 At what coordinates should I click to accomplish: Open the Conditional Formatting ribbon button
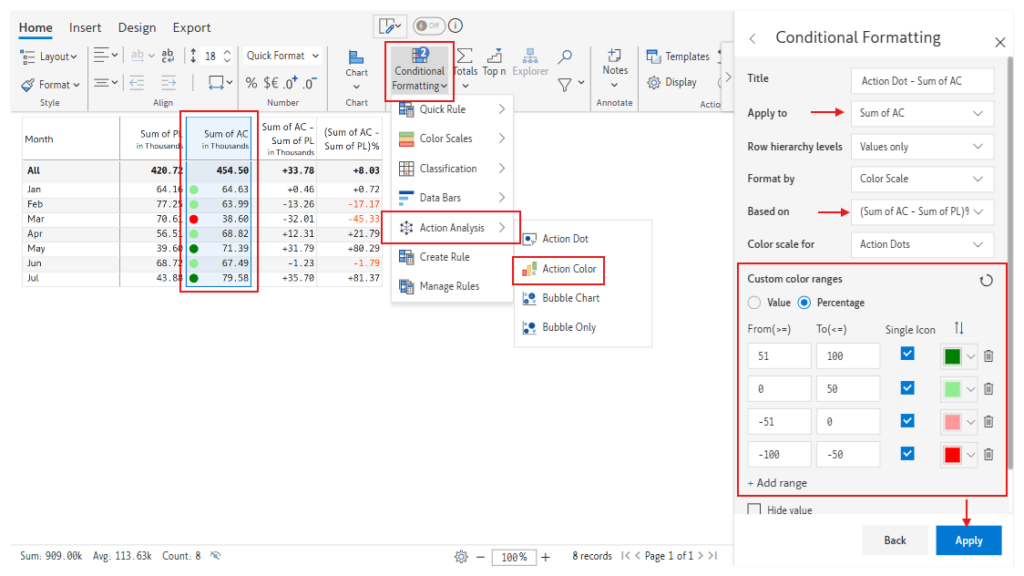[419, 71]
